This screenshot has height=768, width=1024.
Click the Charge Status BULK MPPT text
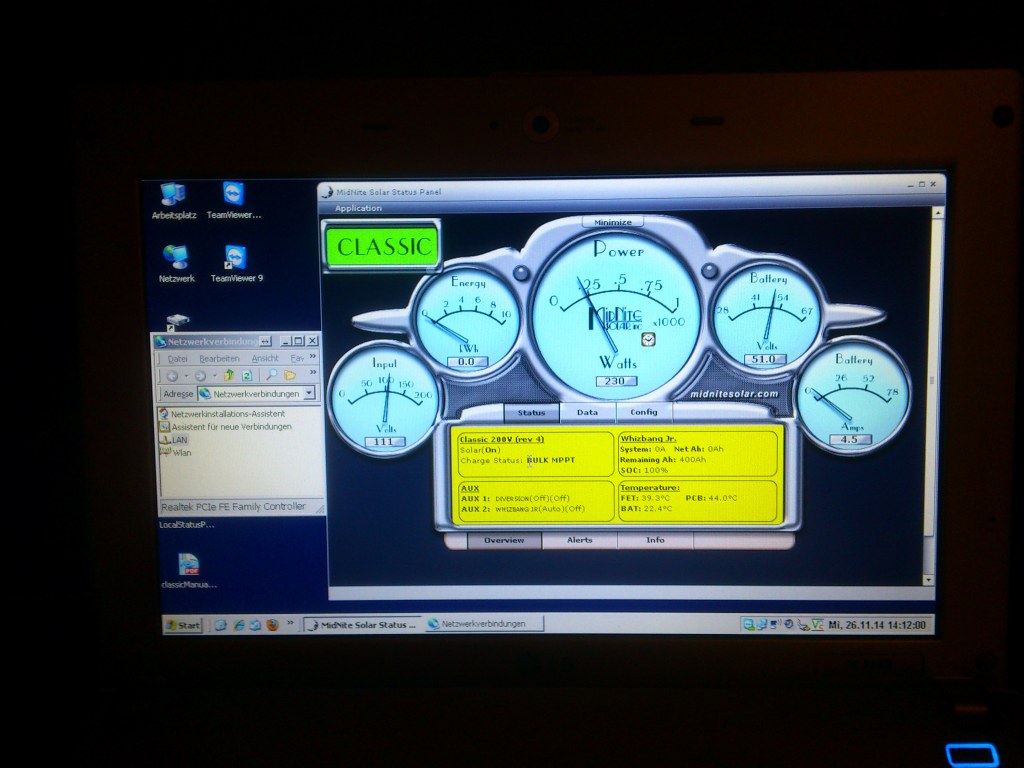coord(517,460)
